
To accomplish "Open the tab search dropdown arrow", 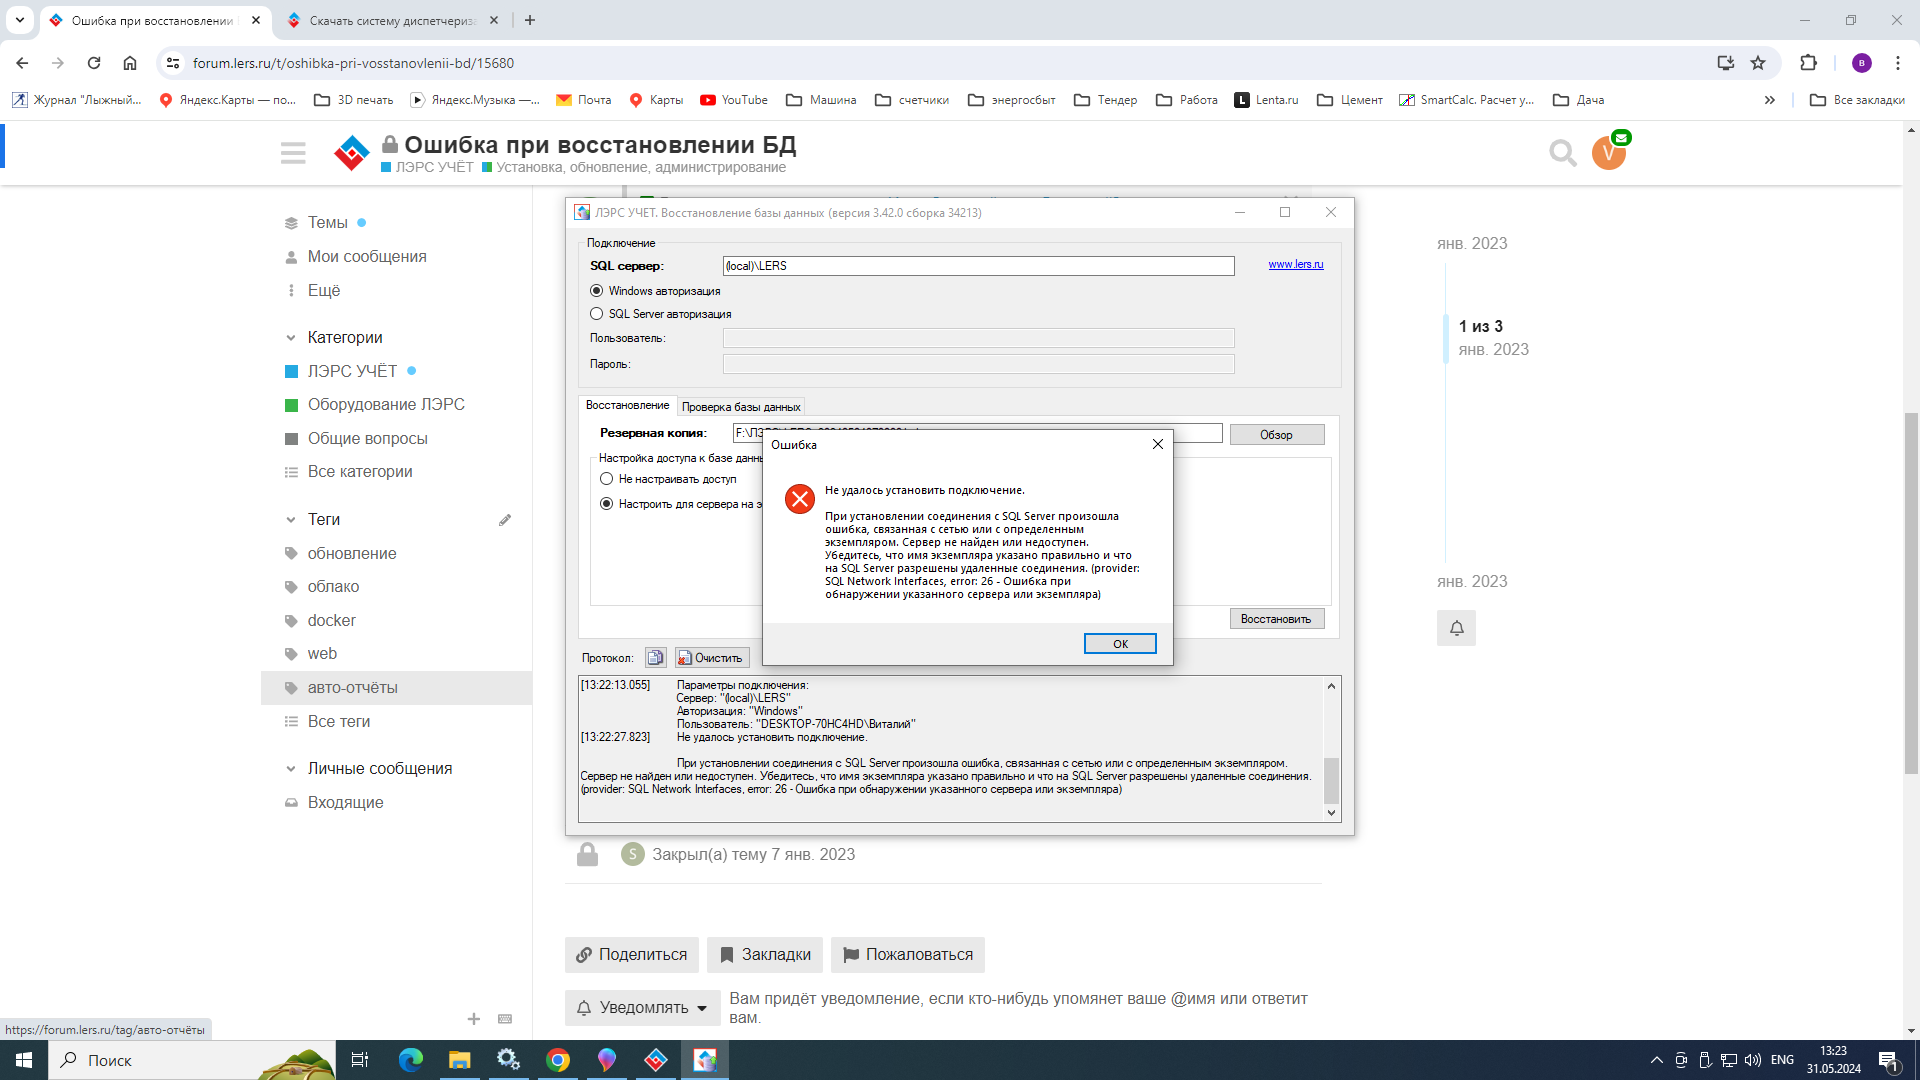I will [x=20, y=20].
